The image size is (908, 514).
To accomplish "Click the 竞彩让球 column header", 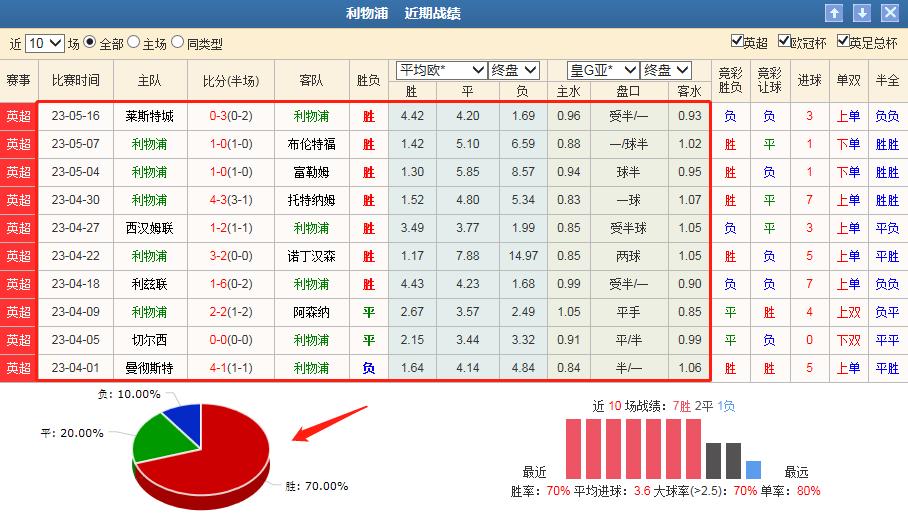I will click(769, 80).
